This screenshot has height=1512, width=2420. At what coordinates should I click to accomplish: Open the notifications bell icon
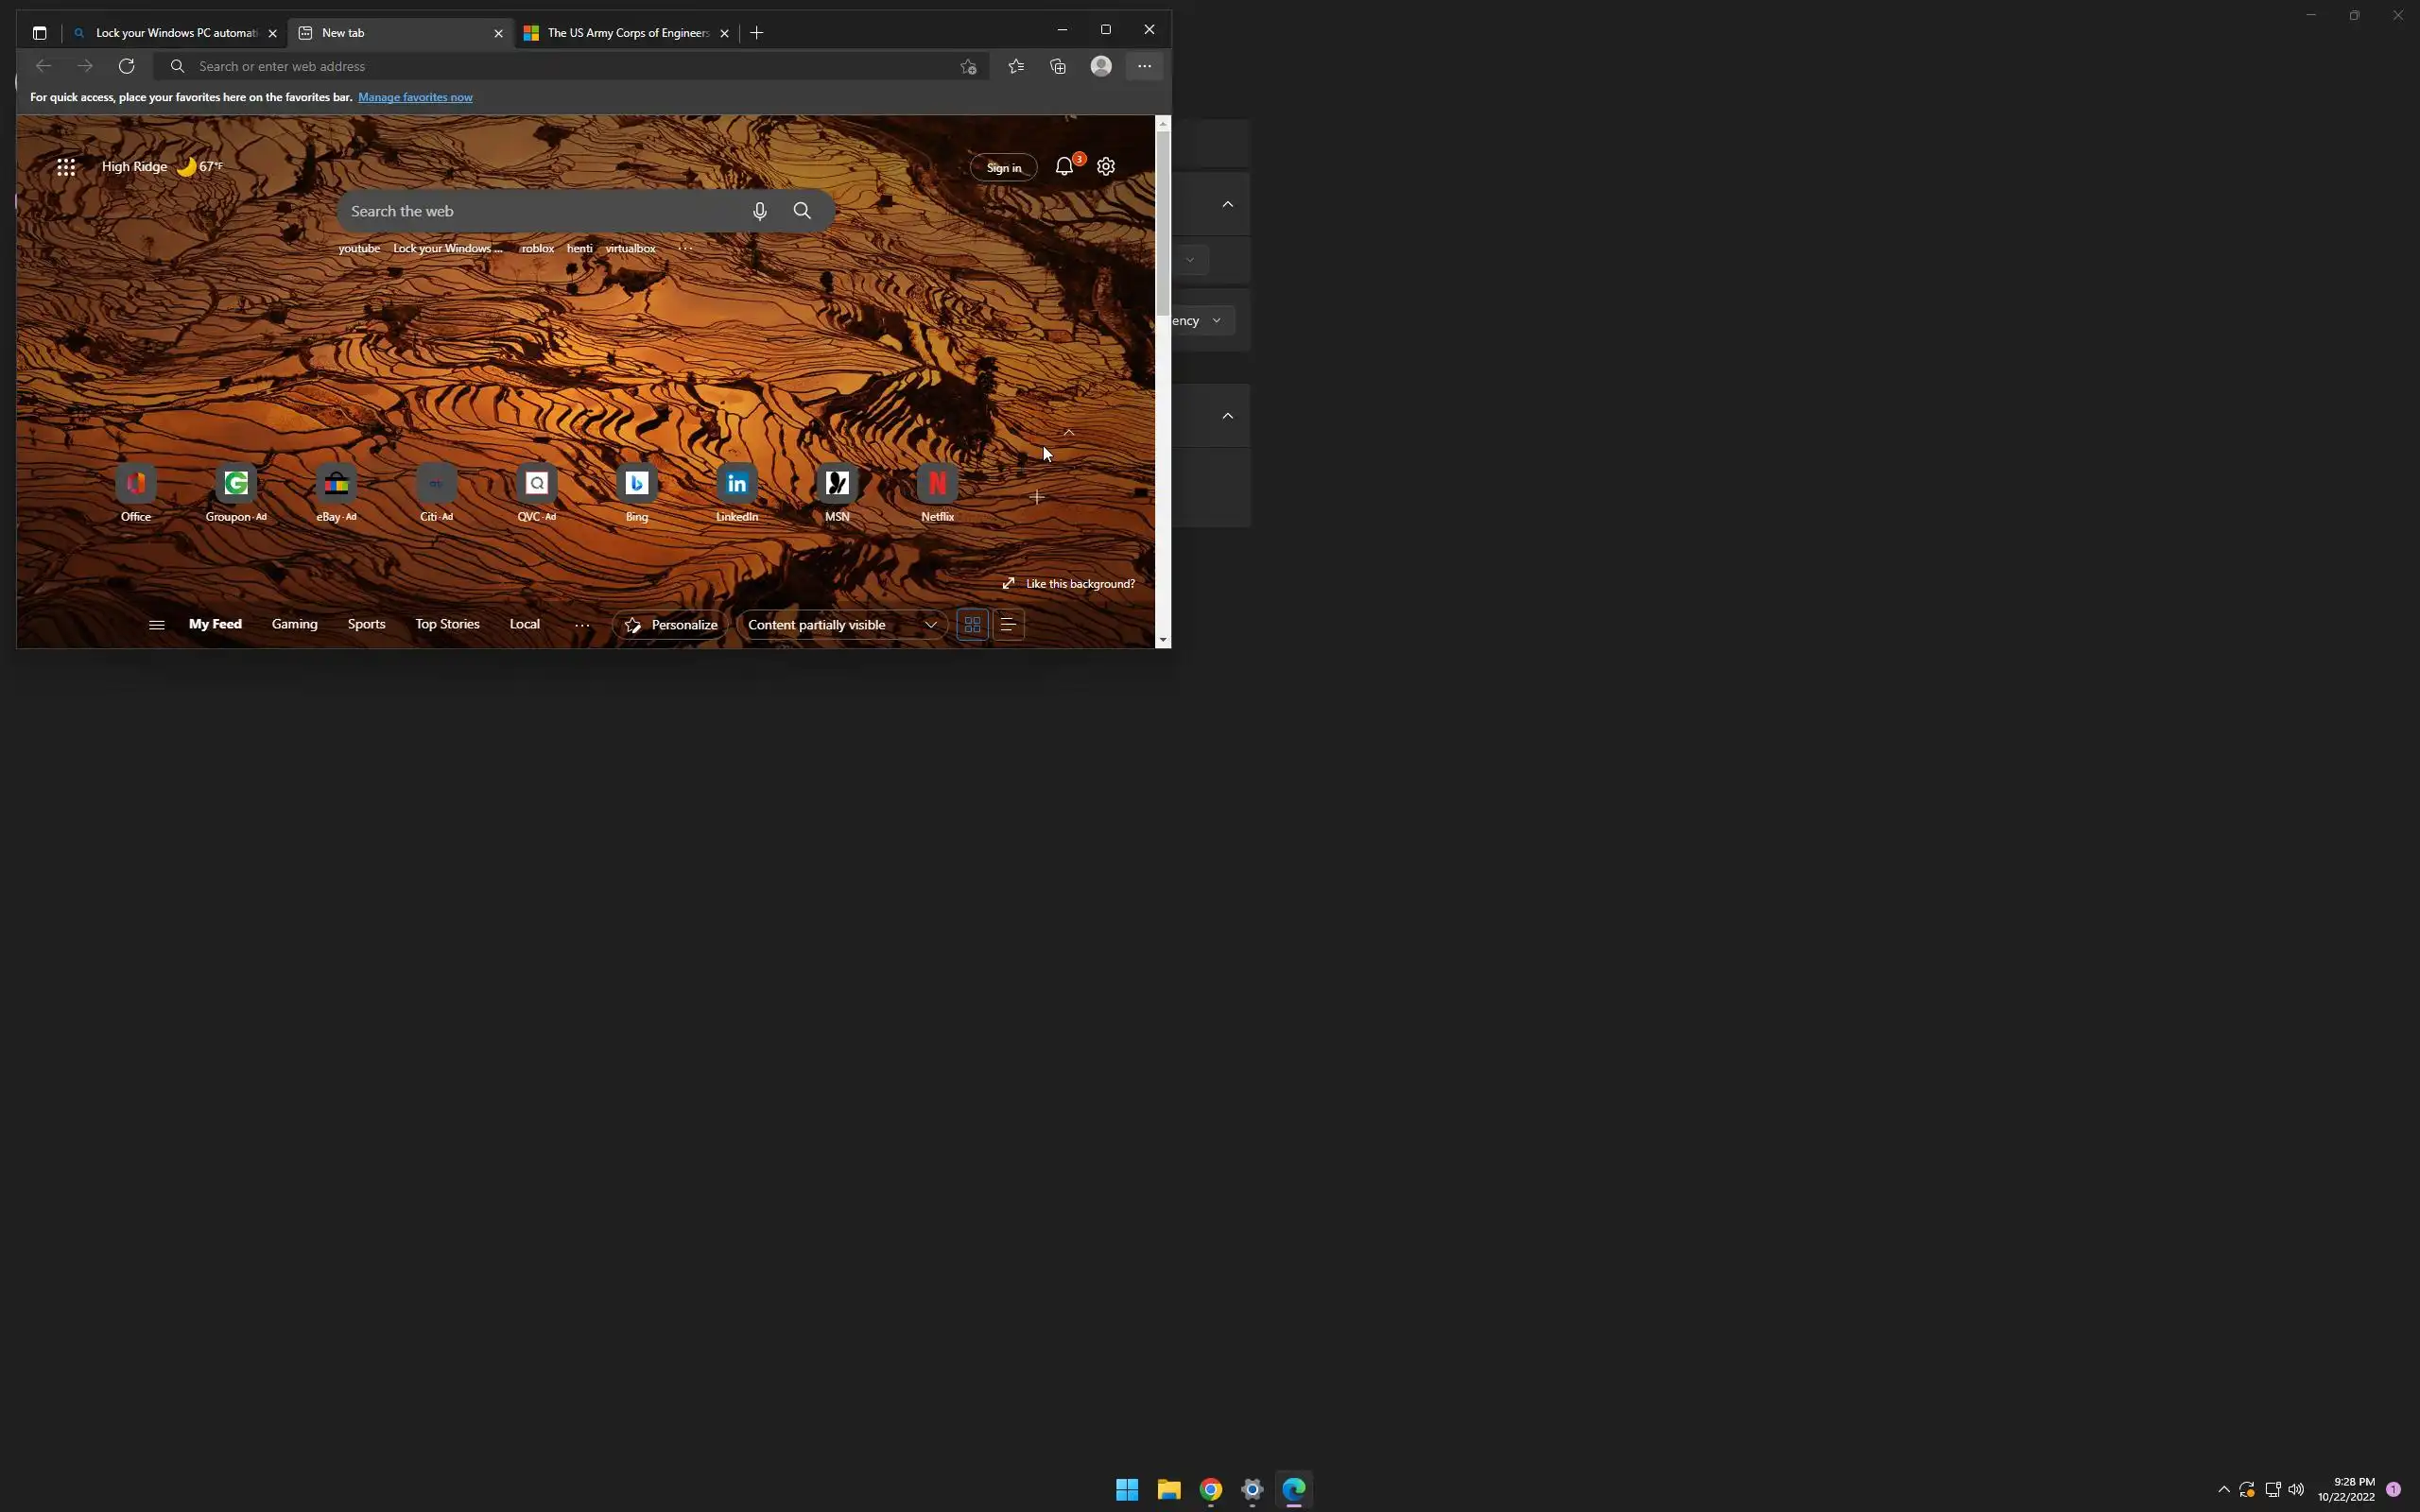coord(1064,167)
